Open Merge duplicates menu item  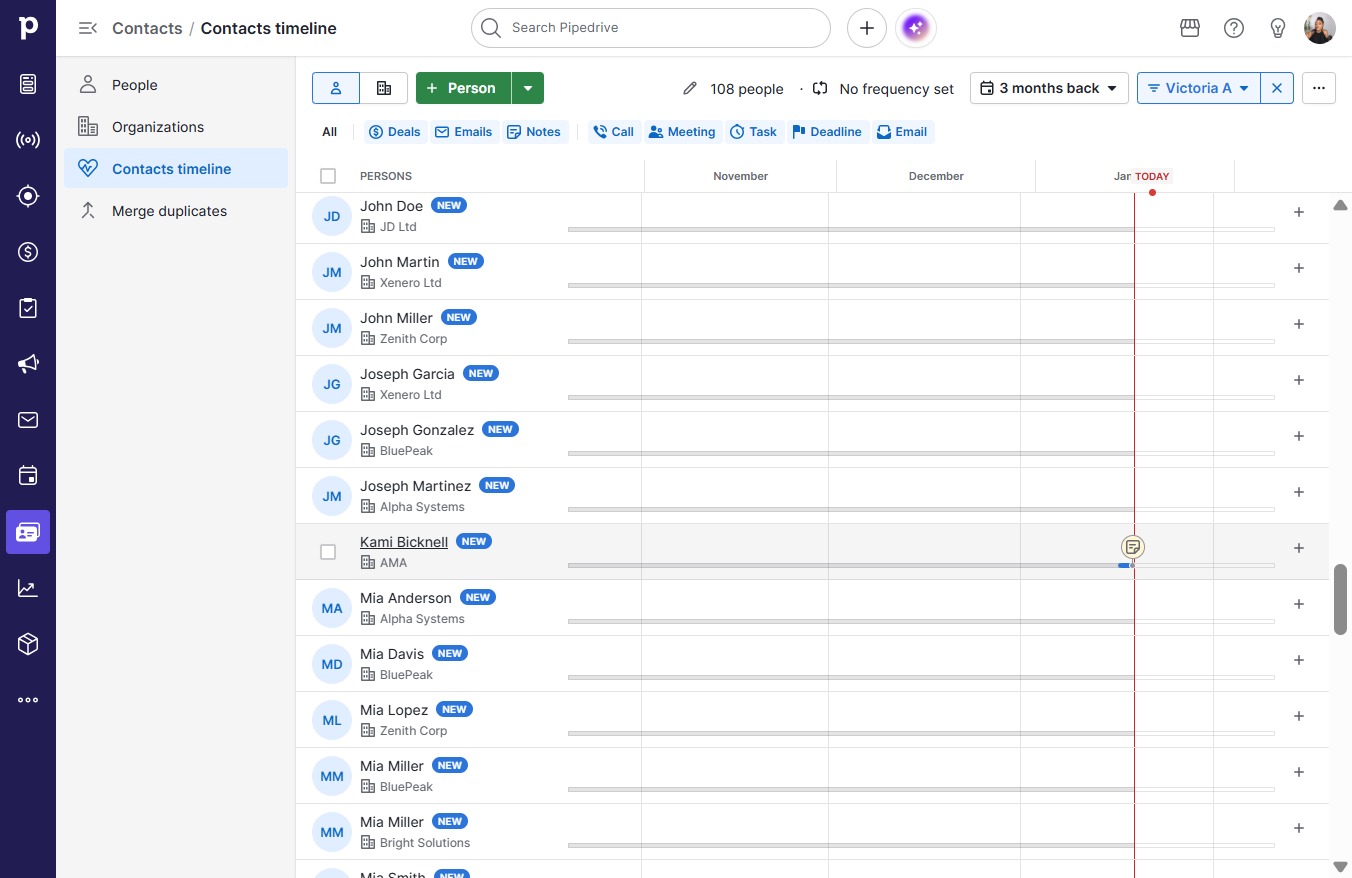coord(176,211)
